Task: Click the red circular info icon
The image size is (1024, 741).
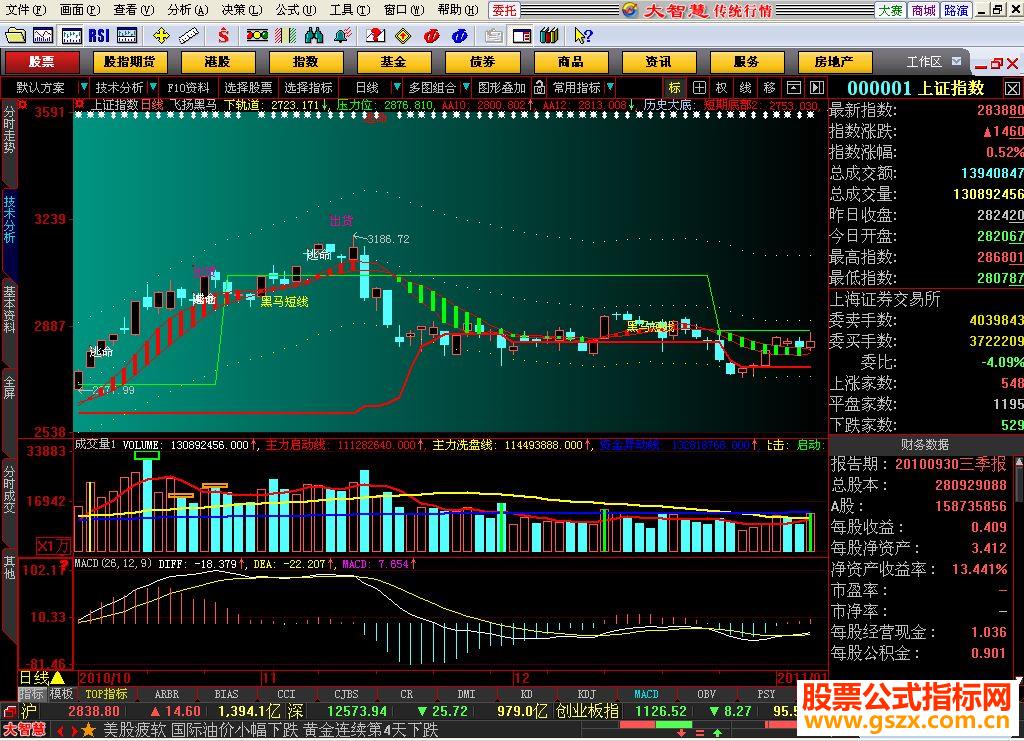Action: coord(431,35)
